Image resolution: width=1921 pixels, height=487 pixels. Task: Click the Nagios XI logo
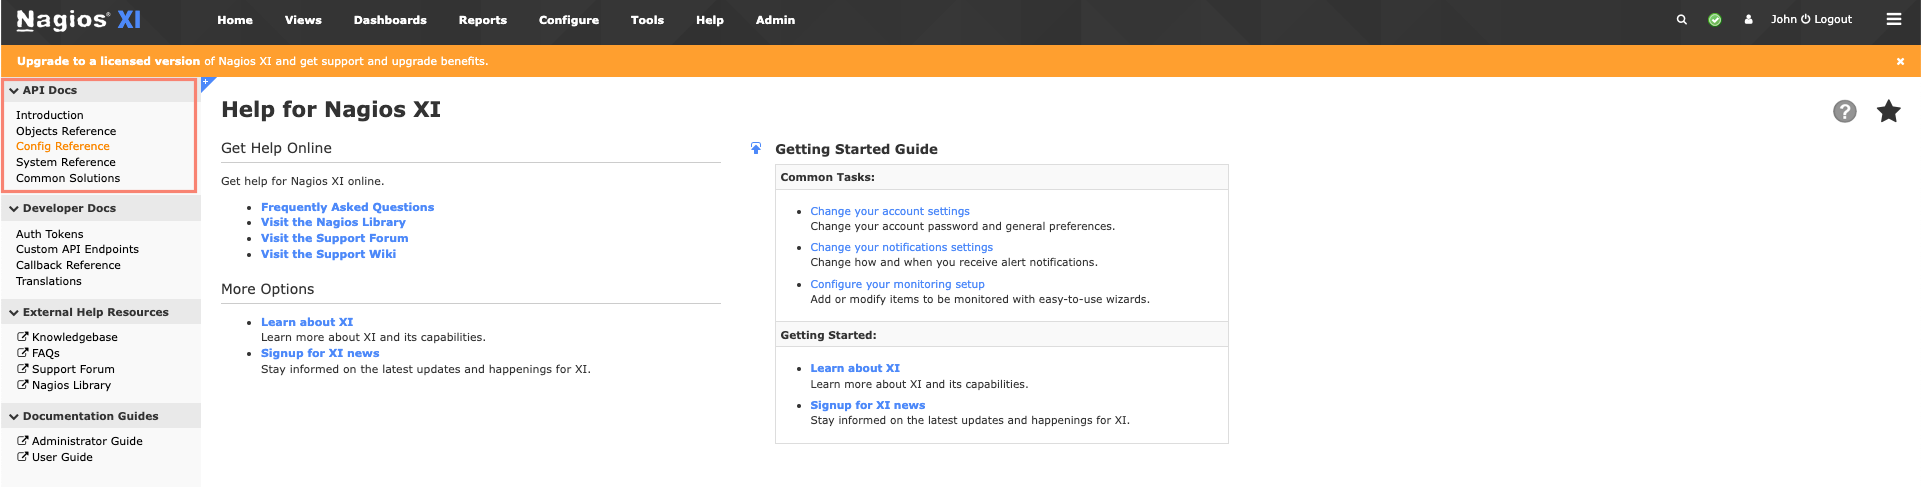point(79,20)
